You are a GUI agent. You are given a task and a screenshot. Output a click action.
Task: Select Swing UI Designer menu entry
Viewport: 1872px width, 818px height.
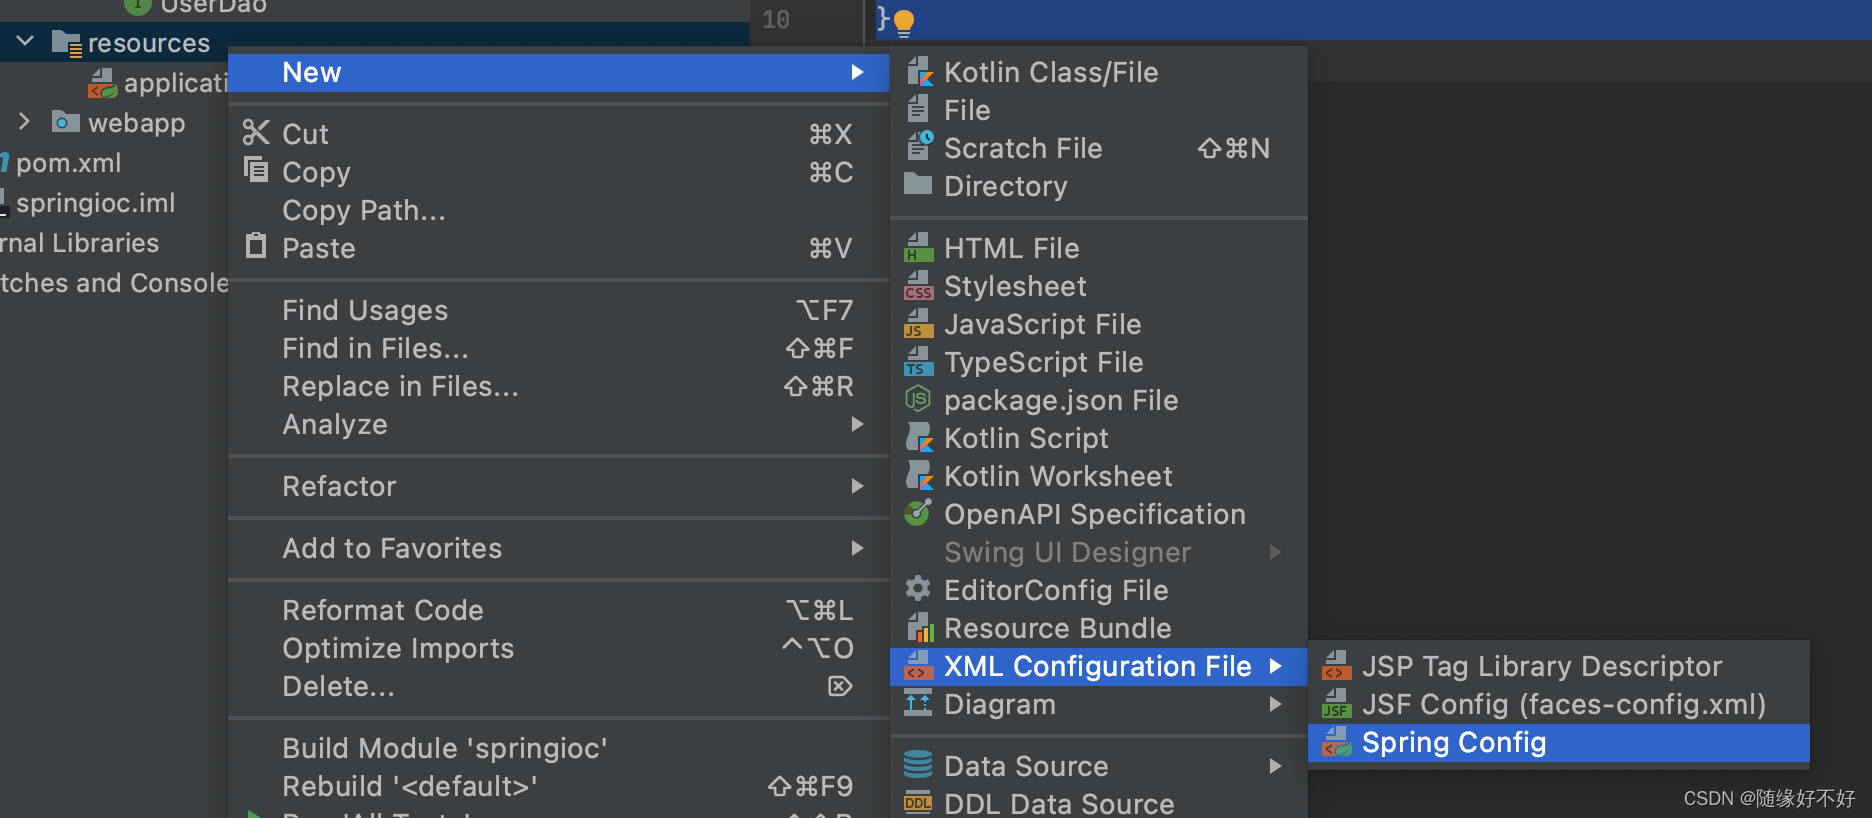(x=1099, y=552)
